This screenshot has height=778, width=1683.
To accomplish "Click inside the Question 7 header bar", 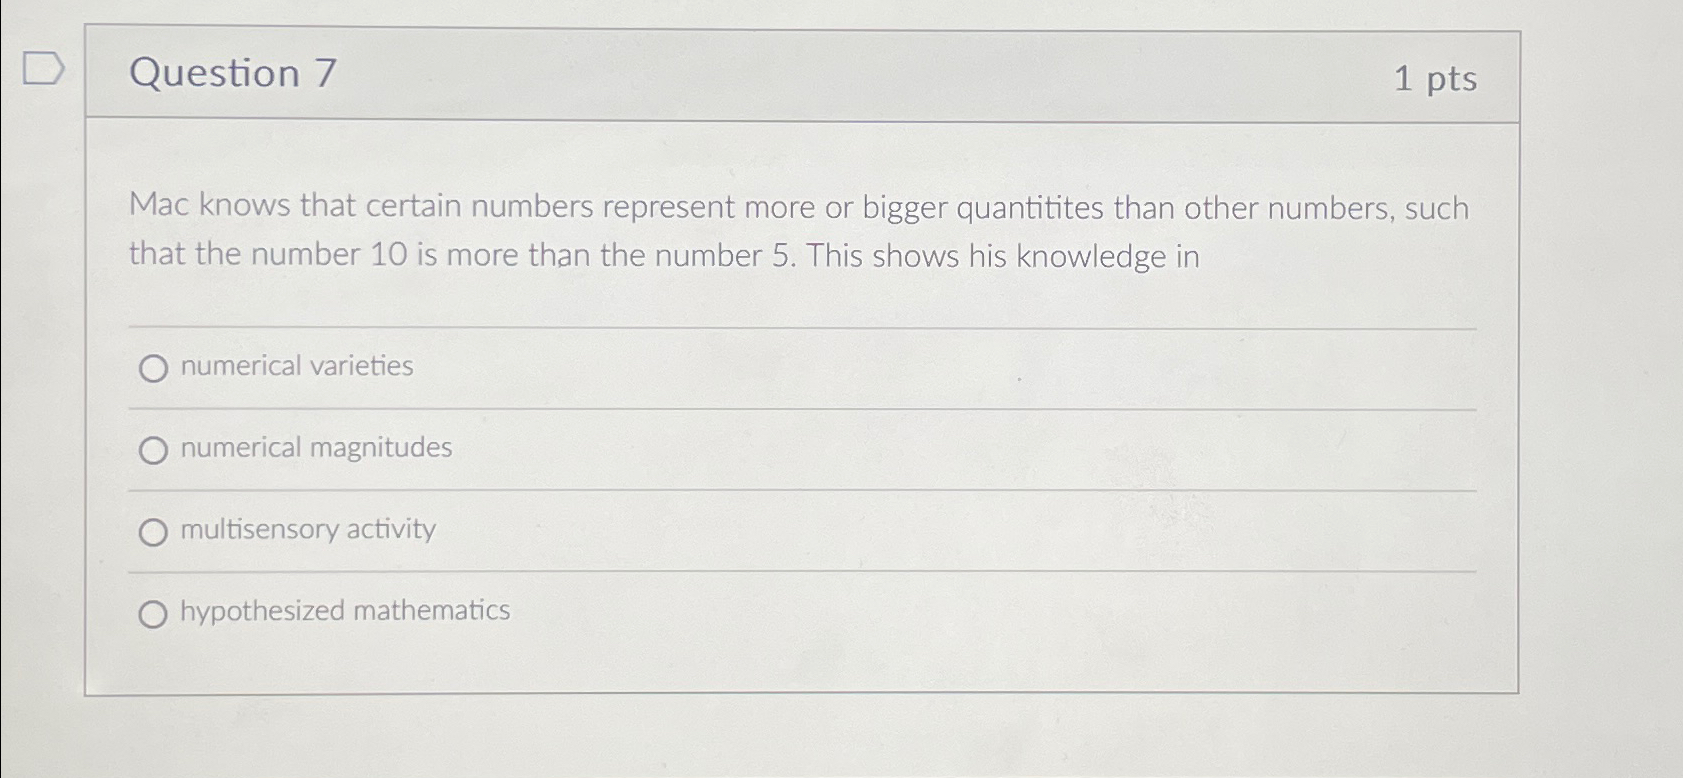I will pyautogui.click(x=800, y=75).
